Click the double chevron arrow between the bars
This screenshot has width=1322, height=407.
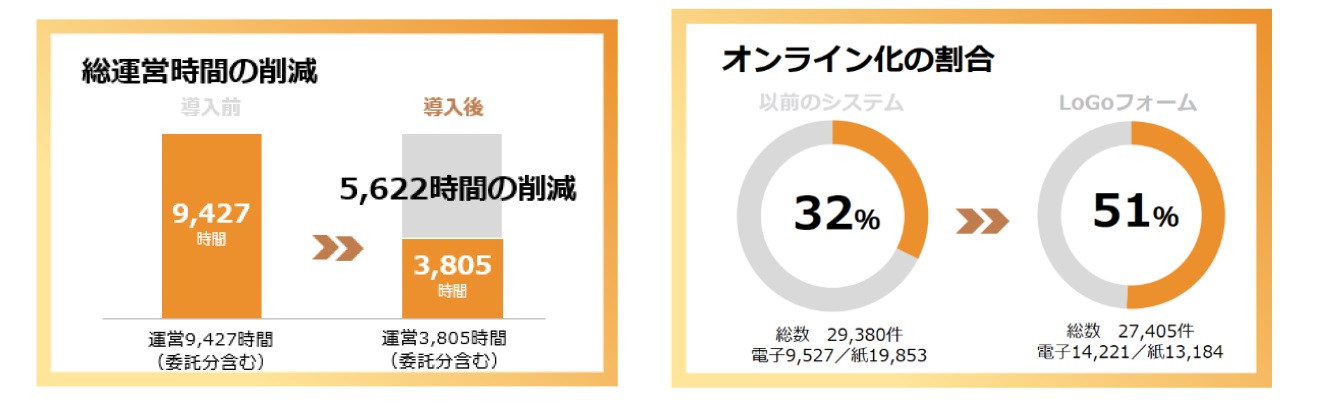point(337,248)
